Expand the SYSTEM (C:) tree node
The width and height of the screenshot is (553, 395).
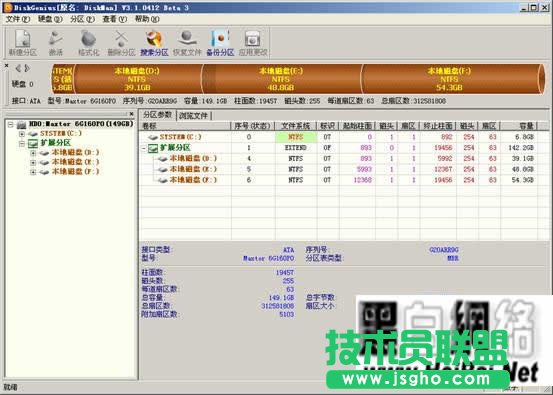coord(22,134)
